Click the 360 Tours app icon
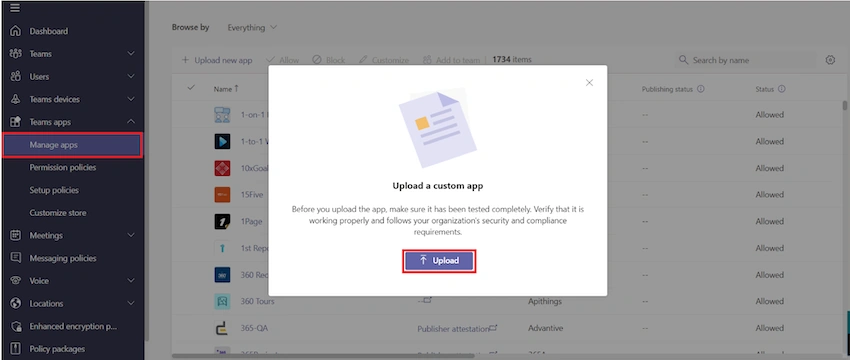The width and height of the screenshot is (850, 360). point(222,301)
